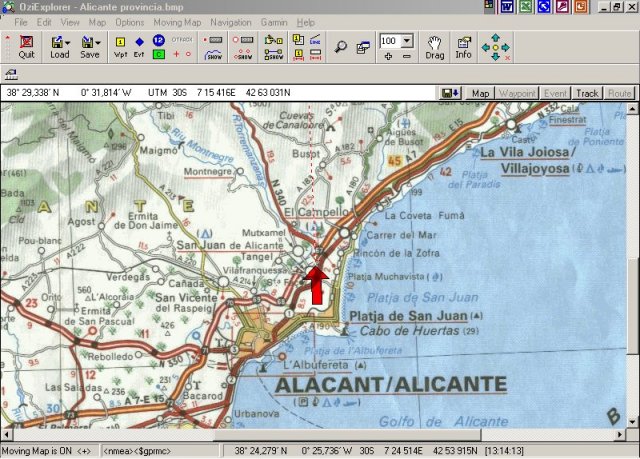Select the Wpt waypoint placement tool
The width and height of the screenshot is (640, 459).
(120, 47)
